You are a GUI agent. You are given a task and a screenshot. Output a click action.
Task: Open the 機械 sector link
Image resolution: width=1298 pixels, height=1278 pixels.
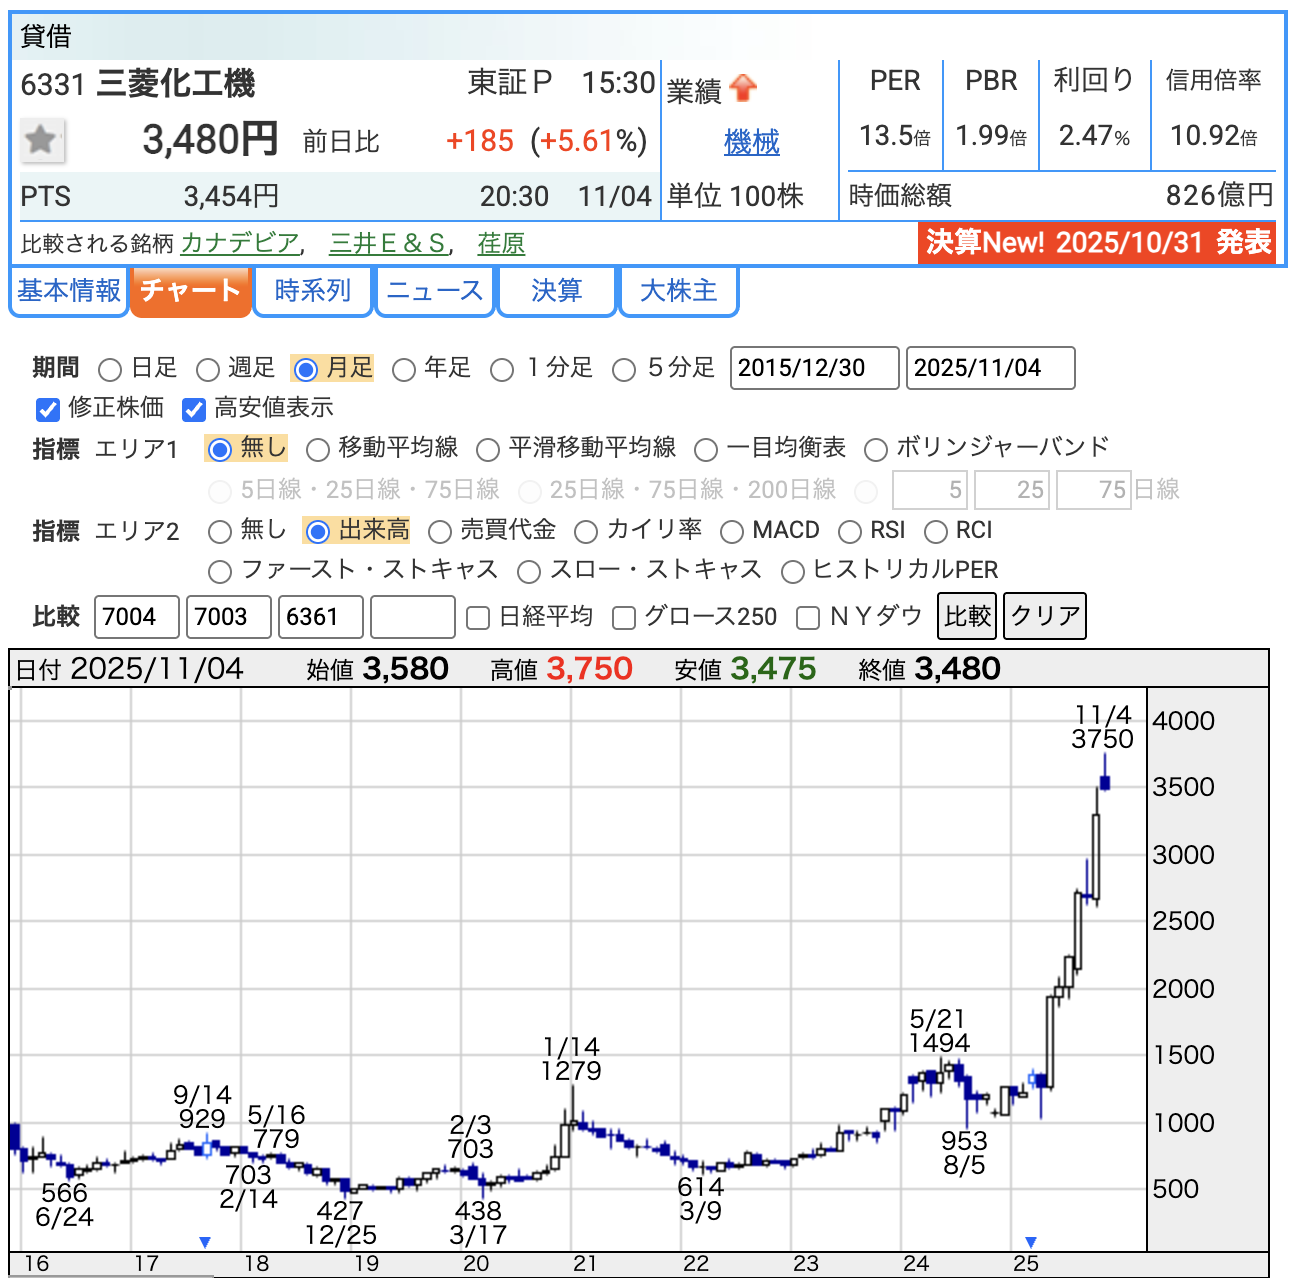point(751,143)
